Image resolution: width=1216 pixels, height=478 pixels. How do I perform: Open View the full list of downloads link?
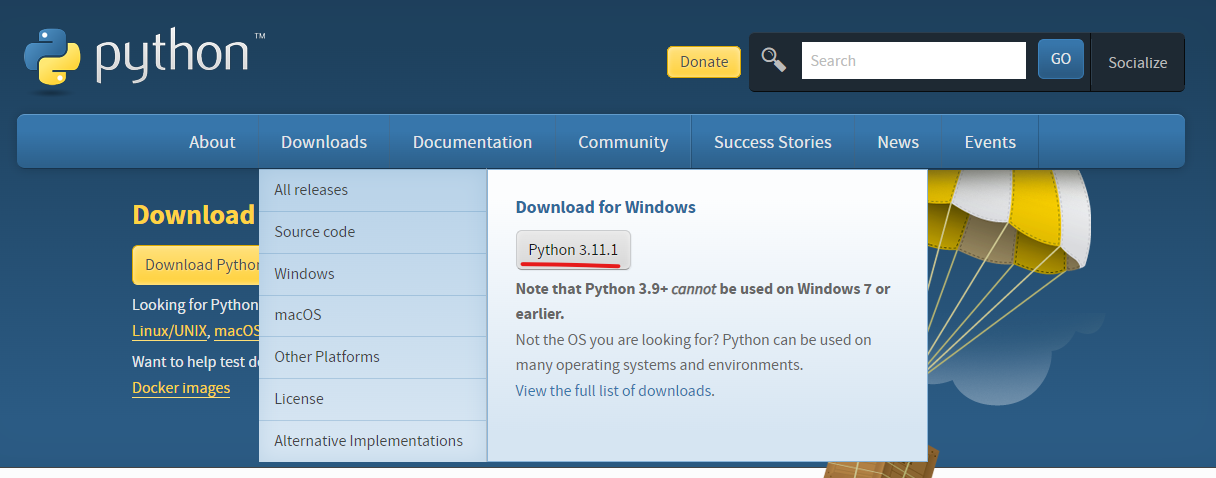pyautogui.click(x=614, y=391)
